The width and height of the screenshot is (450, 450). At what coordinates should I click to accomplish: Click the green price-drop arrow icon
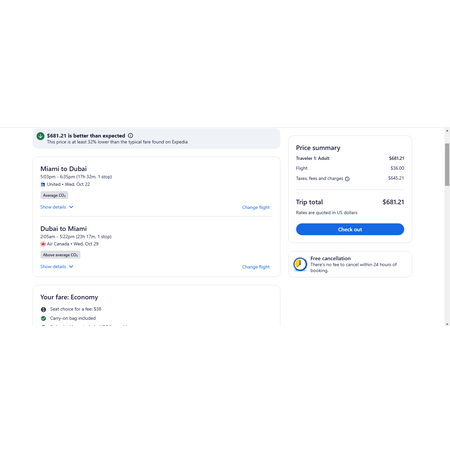40,136
